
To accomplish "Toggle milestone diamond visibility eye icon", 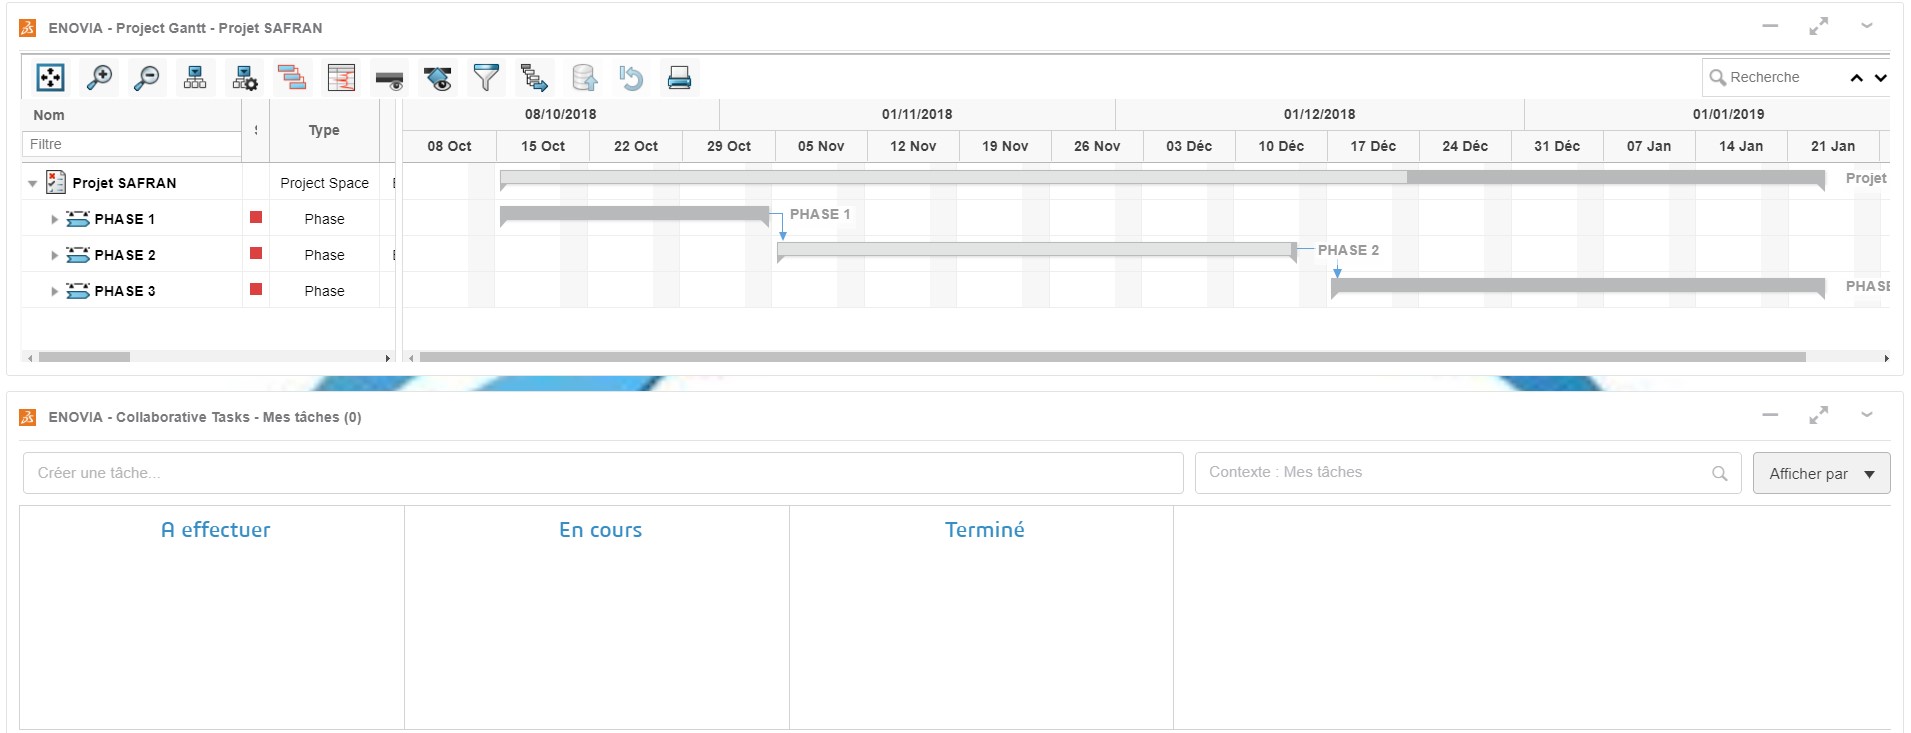I will coord(438,78).
